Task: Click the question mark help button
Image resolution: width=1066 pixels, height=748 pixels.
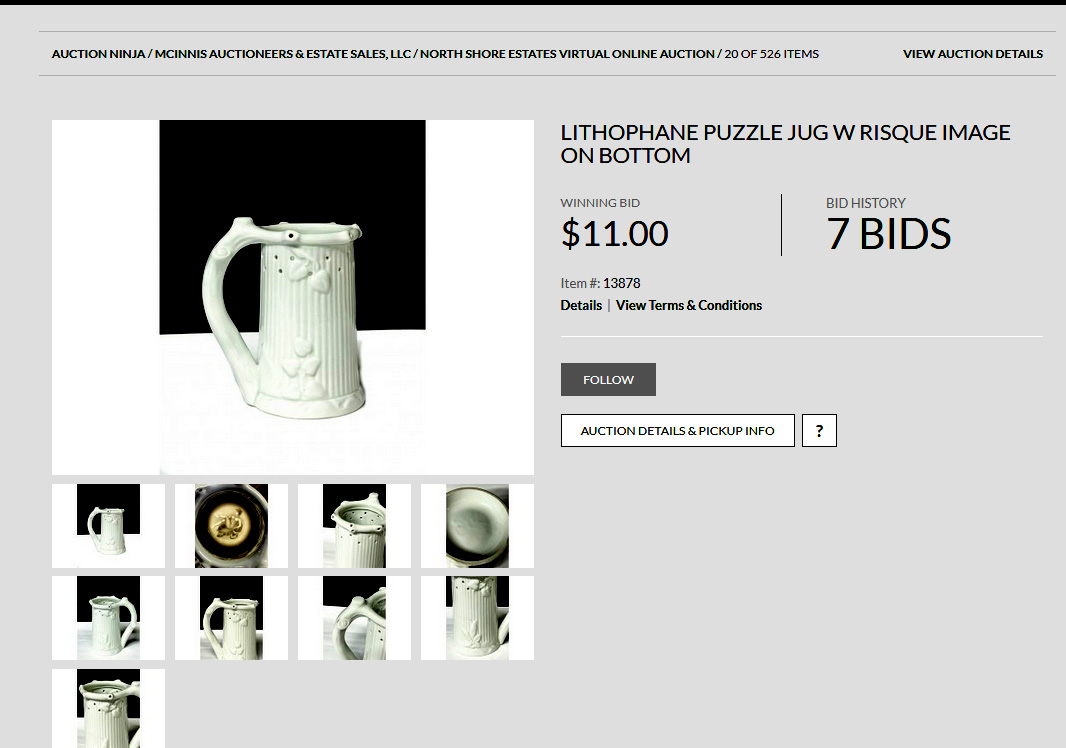Action: click(819, 430)
